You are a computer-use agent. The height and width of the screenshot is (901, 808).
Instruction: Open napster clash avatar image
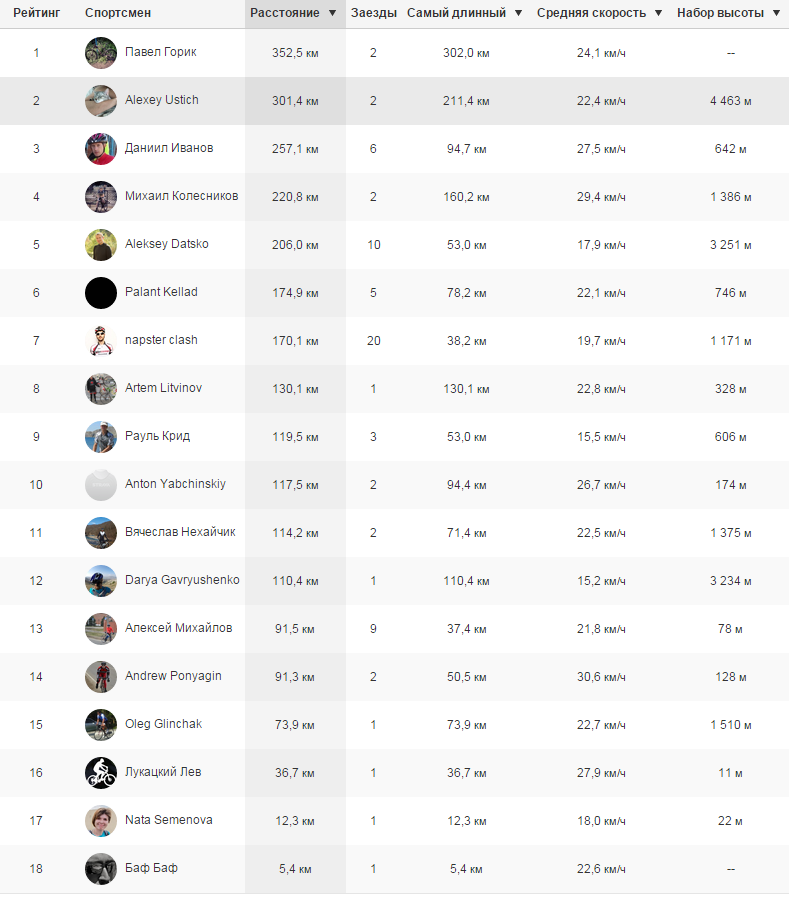point(101,341)
